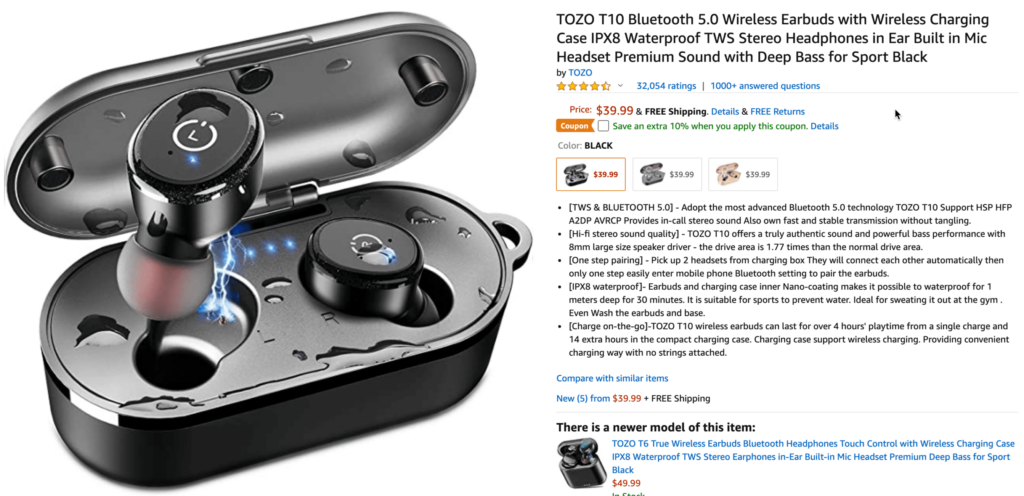The height and width of the screenshot is (496, 1024).
Task: Open the 32,054 ratings link
Action: (666, 85)
